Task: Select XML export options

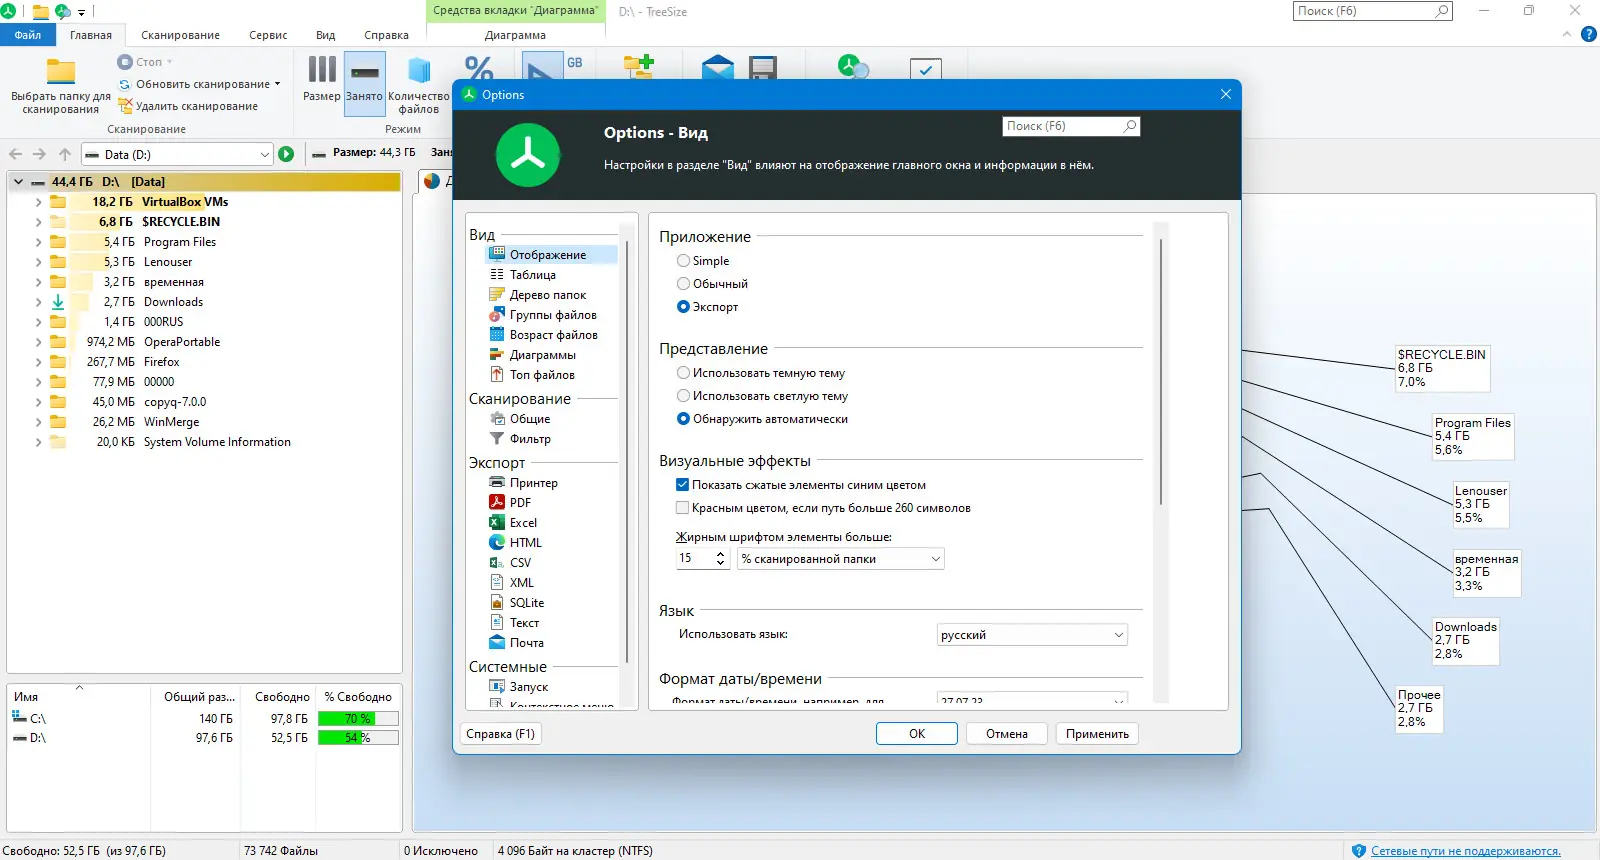Action: click(521, 583)
